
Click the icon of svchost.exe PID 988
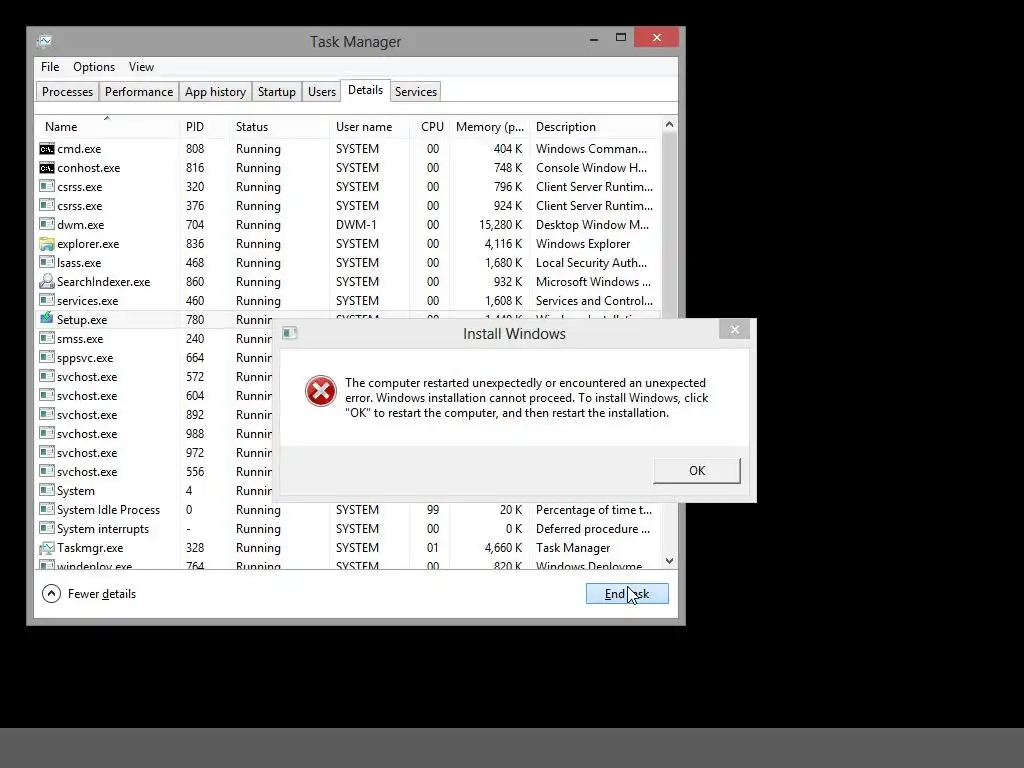46,433
